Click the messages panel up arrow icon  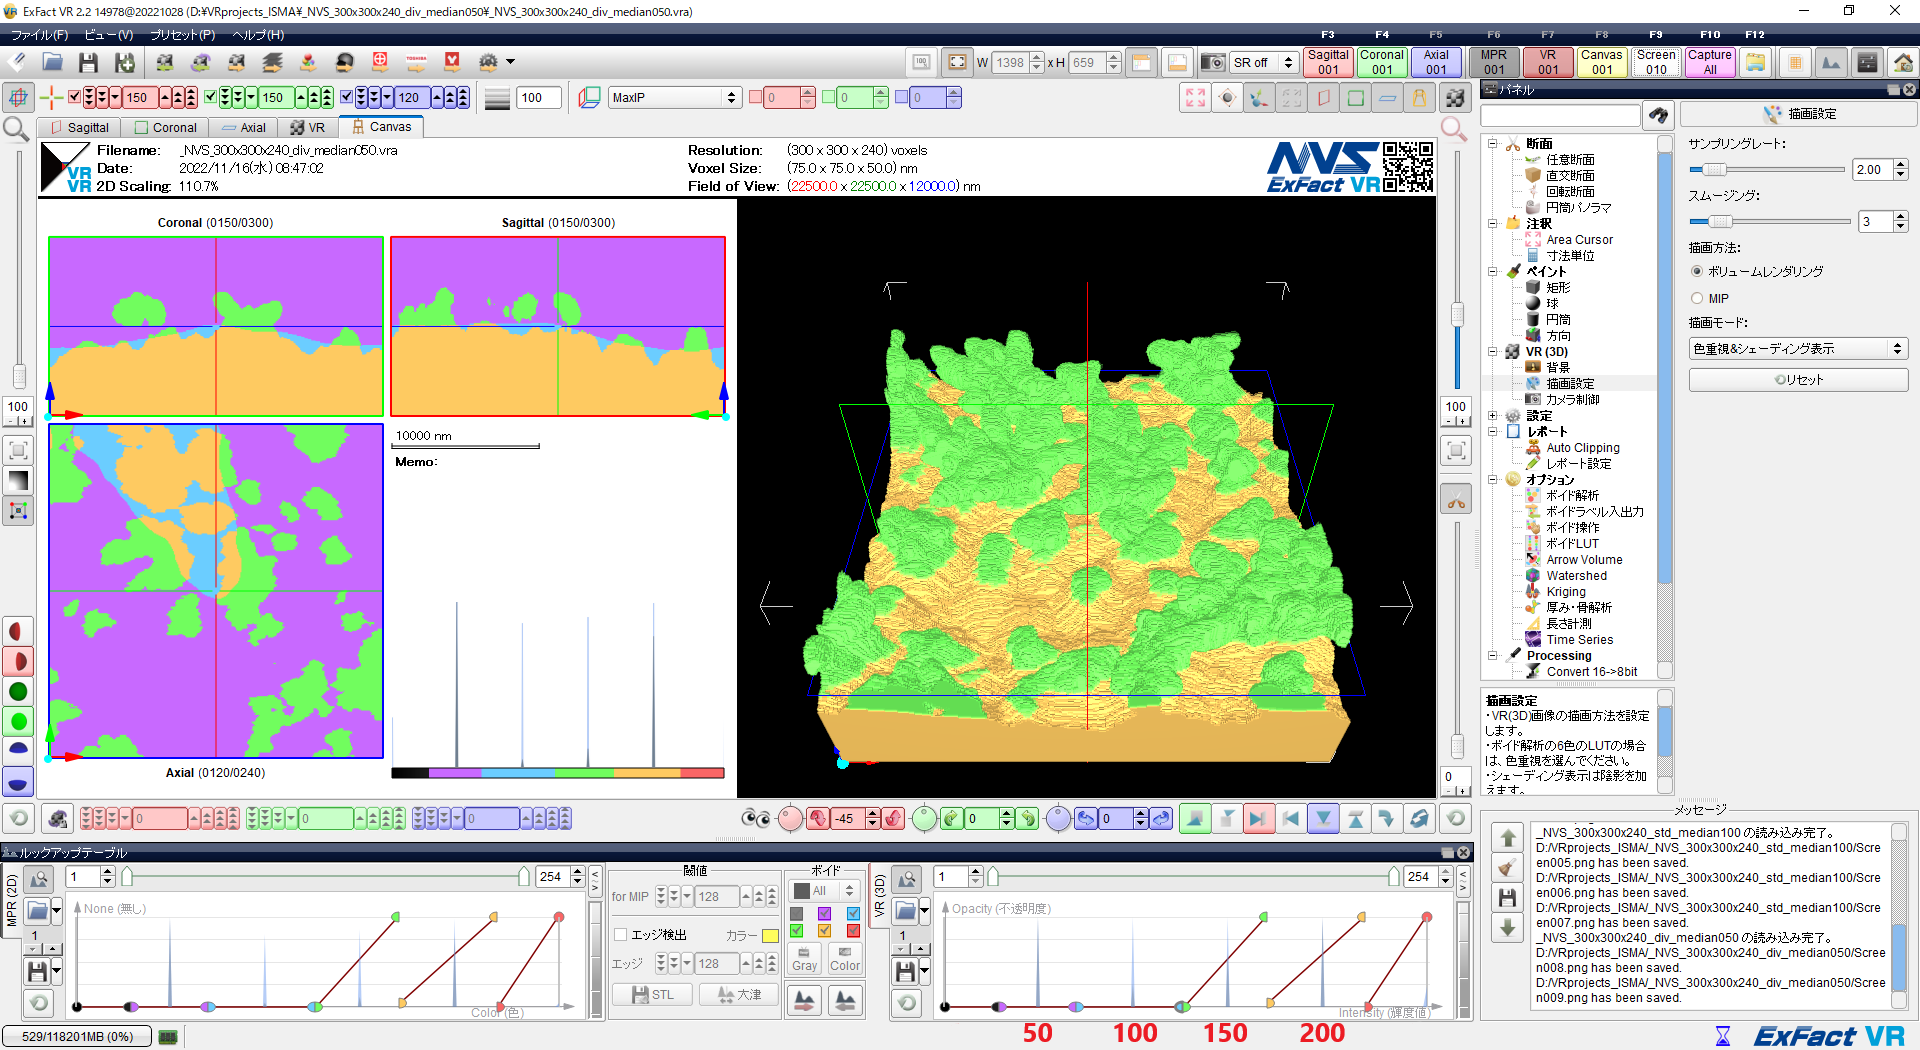coord(1508,837)
